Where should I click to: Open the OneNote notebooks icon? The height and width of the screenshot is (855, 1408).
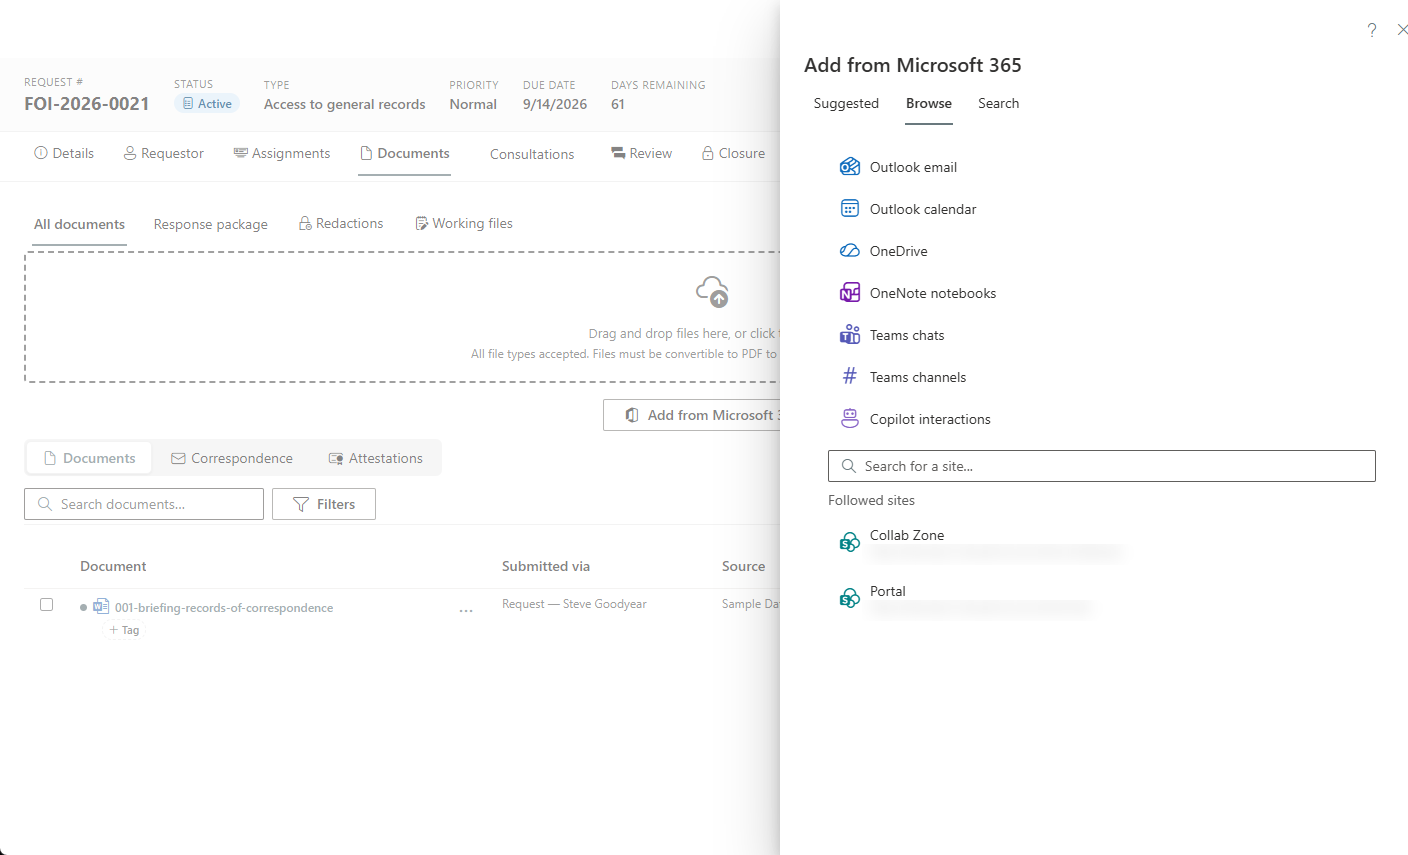click(850, 293)
